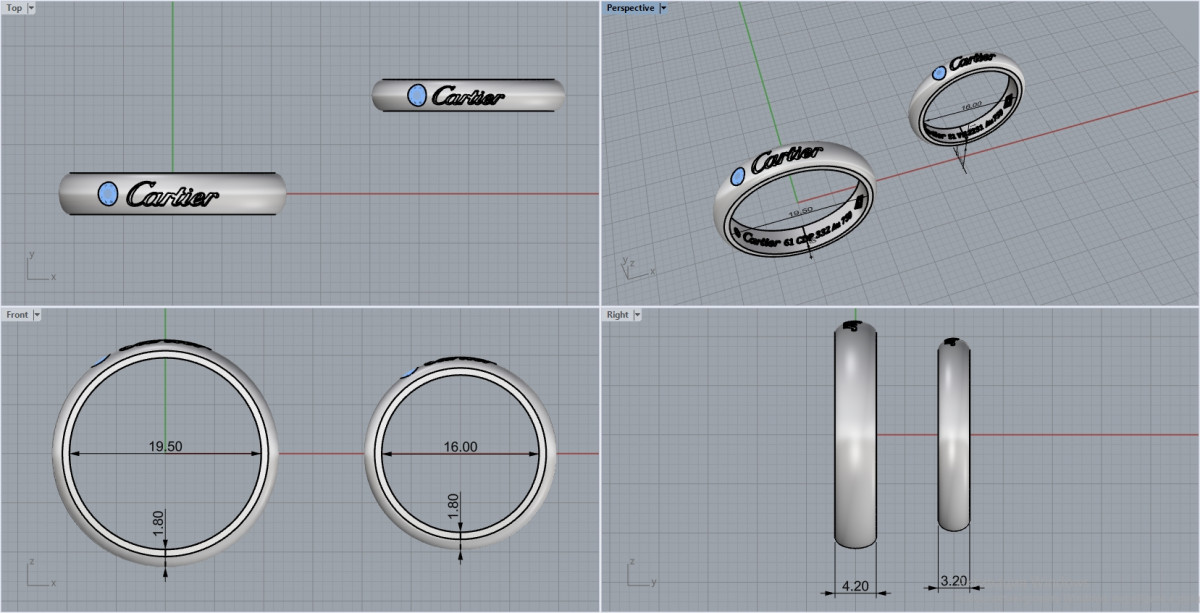Open the Top viewport dropdown arrow
The image size is (1200, 613).
(x=31, y=8)
